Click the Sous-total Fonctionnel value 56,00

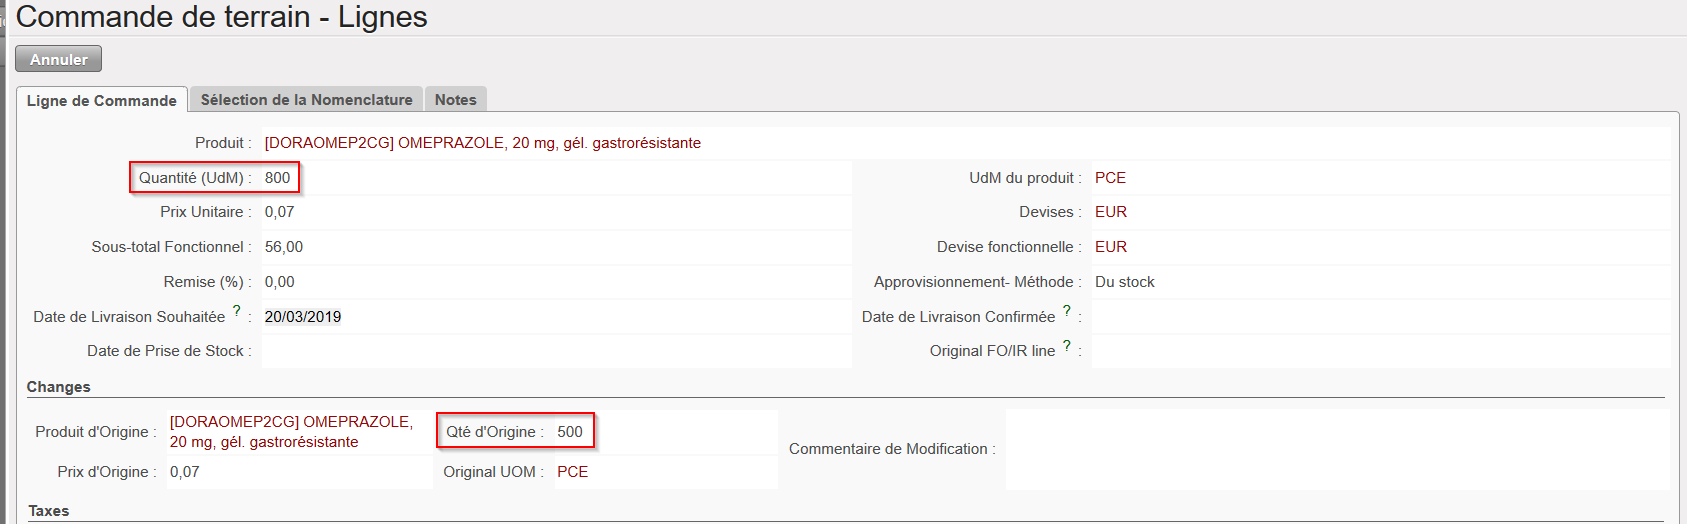pos(284,247)
